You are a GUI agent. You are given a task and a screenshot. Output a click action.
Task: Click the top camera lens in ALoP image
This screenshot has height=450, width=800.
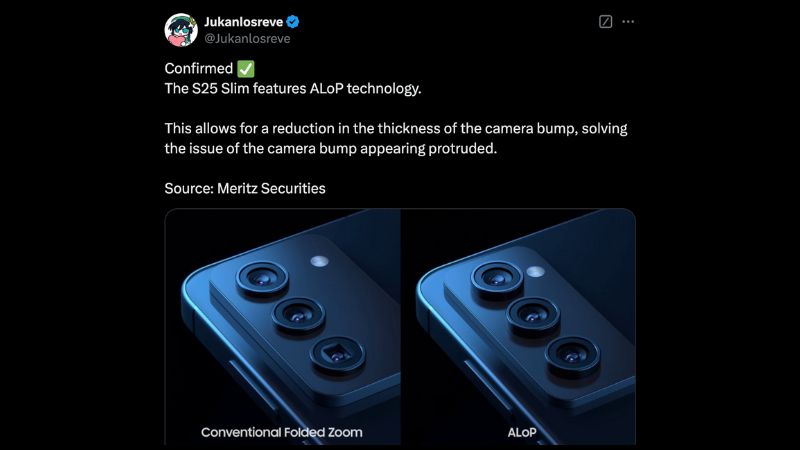coord(496,279)
